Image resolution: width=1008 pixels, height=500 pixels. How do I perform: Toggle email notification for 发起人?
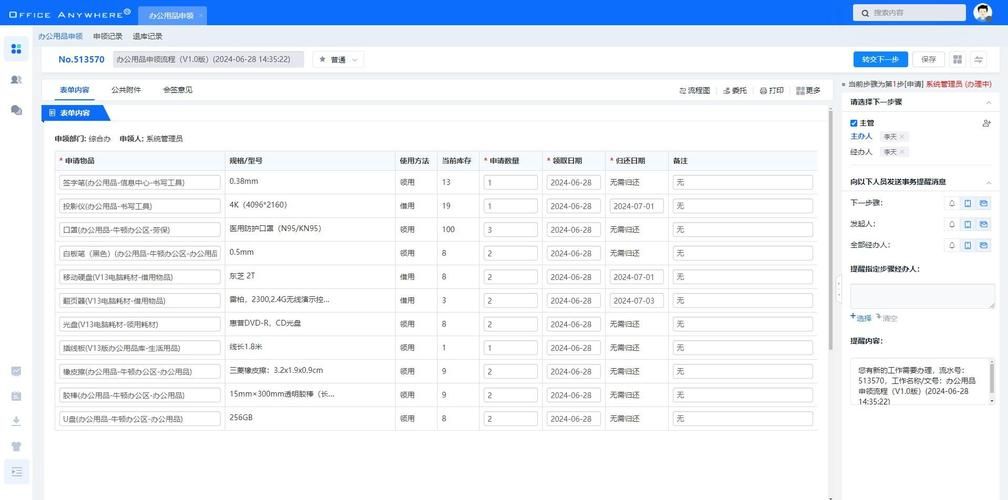(x=983, y=224)
